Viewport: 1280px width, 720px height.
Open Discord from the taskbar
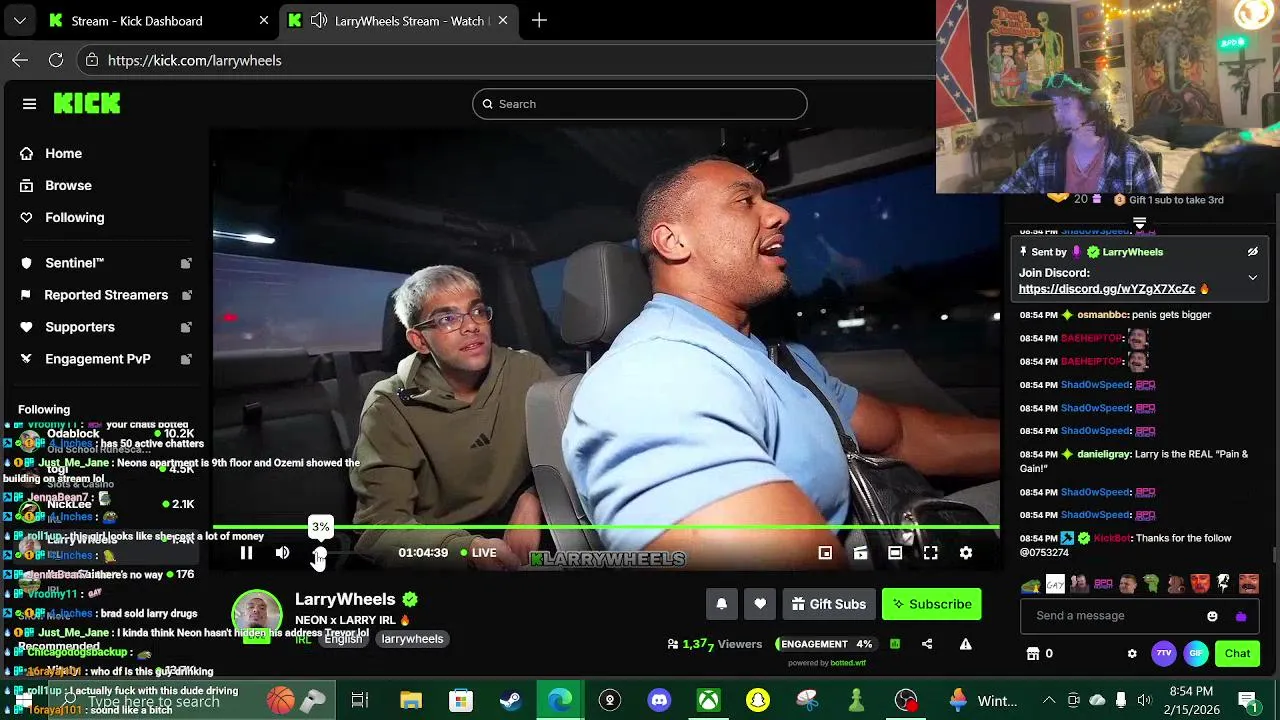click(659, 700)
